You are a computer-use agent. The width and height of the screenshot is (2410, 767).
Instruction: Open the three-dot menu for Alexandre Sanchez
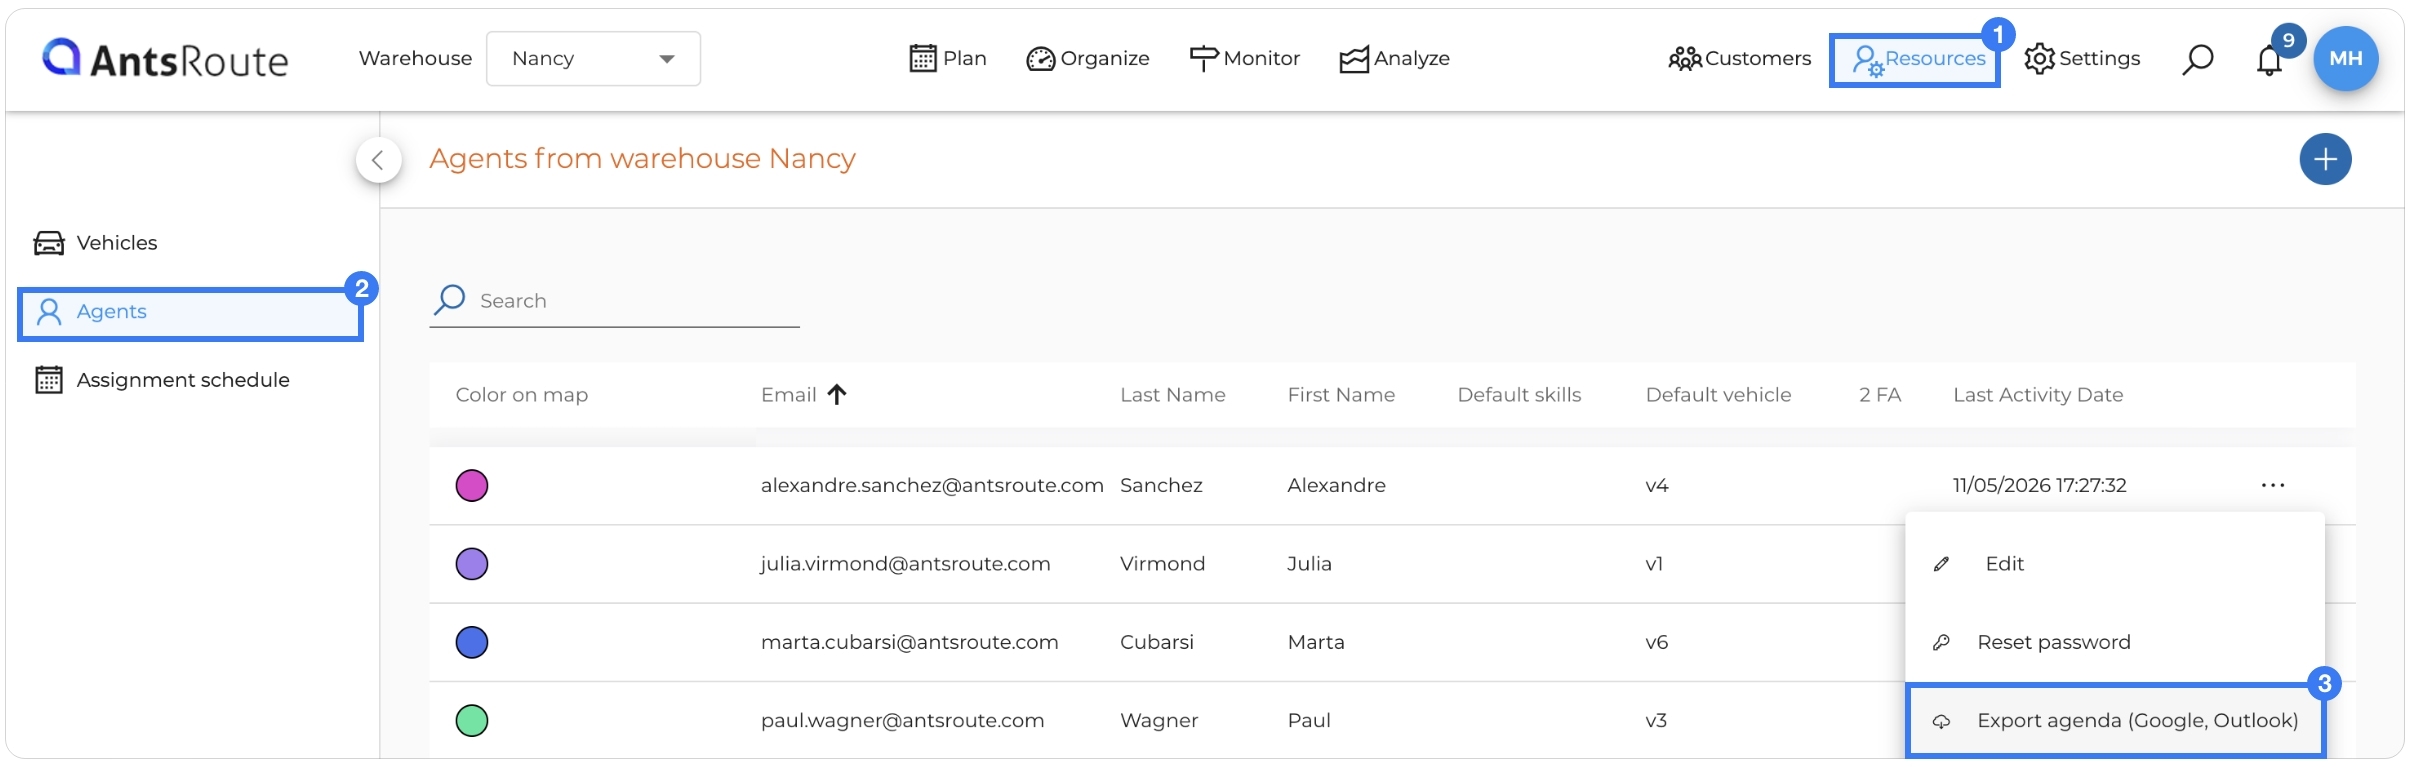(2272, 485)
